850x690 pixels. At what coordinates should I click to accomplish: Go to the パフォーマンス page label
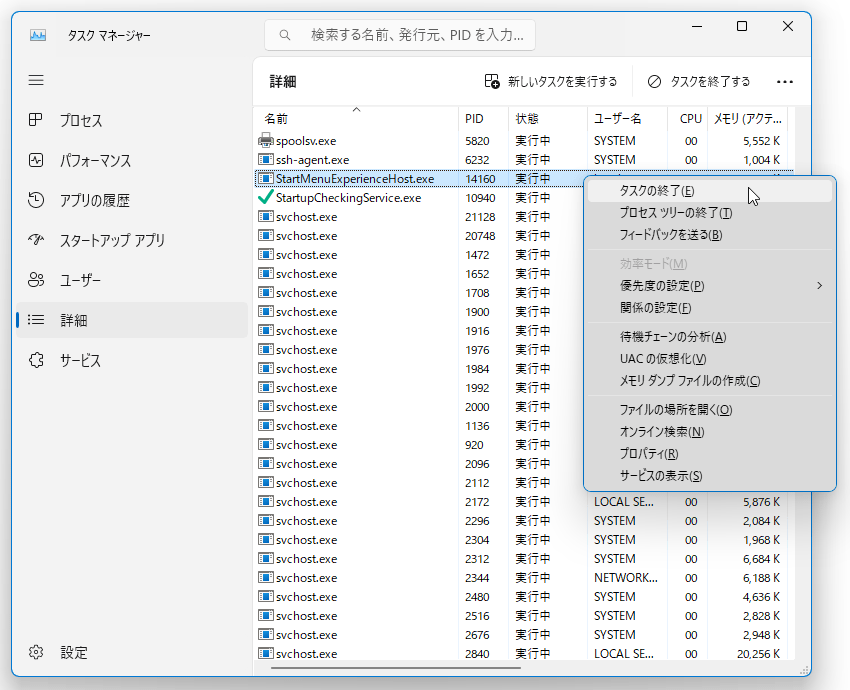point(95,160)
